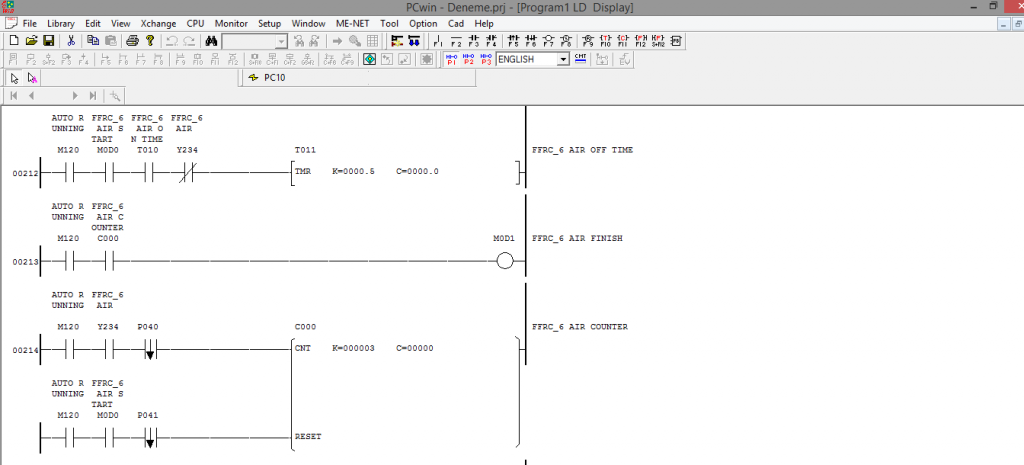Select the M0D1 output coil on rung 00213
Image resolution: width=1024 pixels, height=465 pixels.
[x=504, y=262]
